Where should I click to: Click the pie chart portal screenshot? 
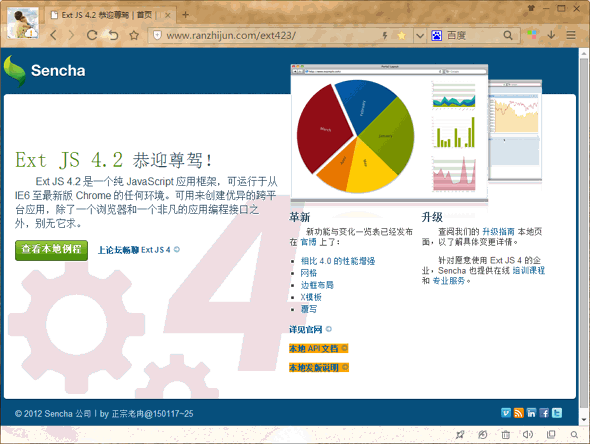click(389, 134)
